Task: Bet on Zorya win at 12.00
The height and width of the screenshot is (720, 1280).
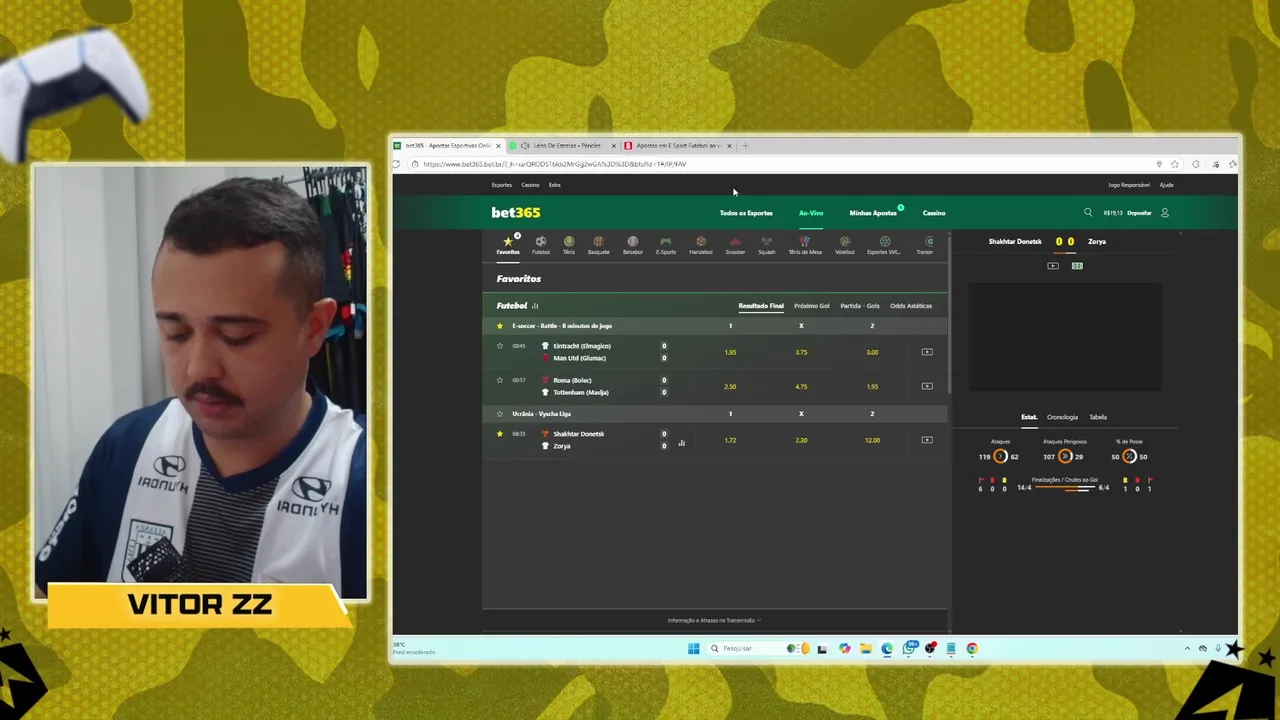Action: click(872, 440)
